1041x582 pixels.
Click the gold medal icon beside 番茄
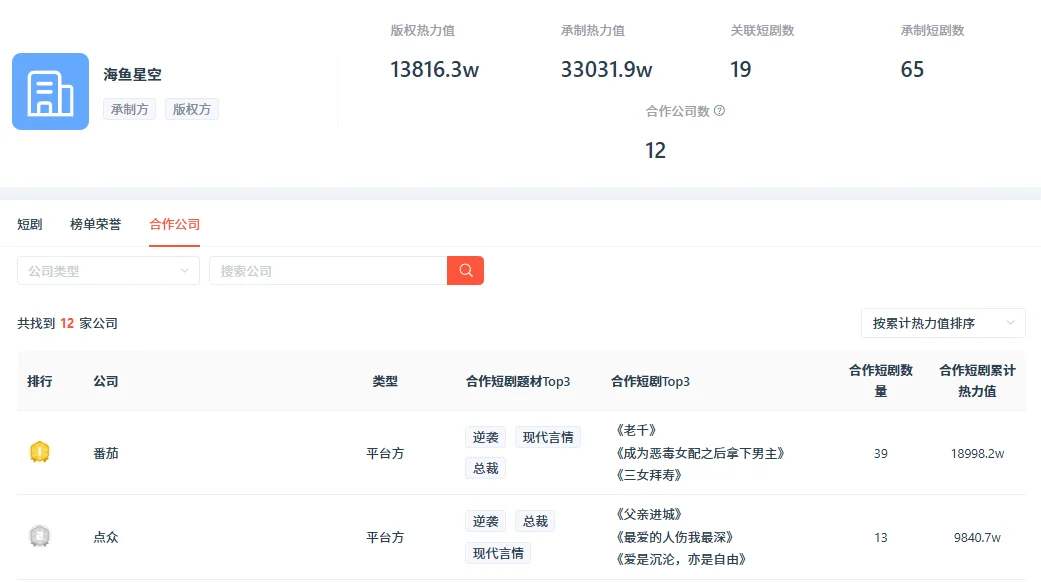(x=40, y=452)
